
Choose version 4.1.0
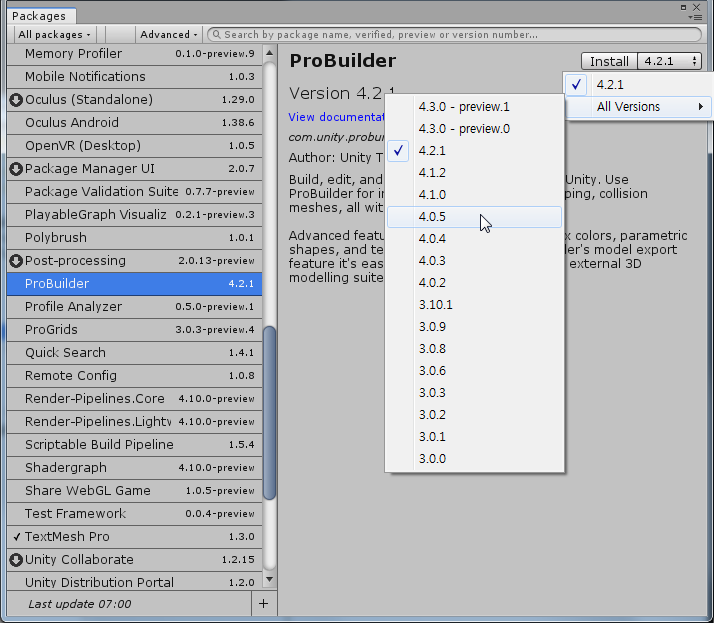(x=474, y=195)
